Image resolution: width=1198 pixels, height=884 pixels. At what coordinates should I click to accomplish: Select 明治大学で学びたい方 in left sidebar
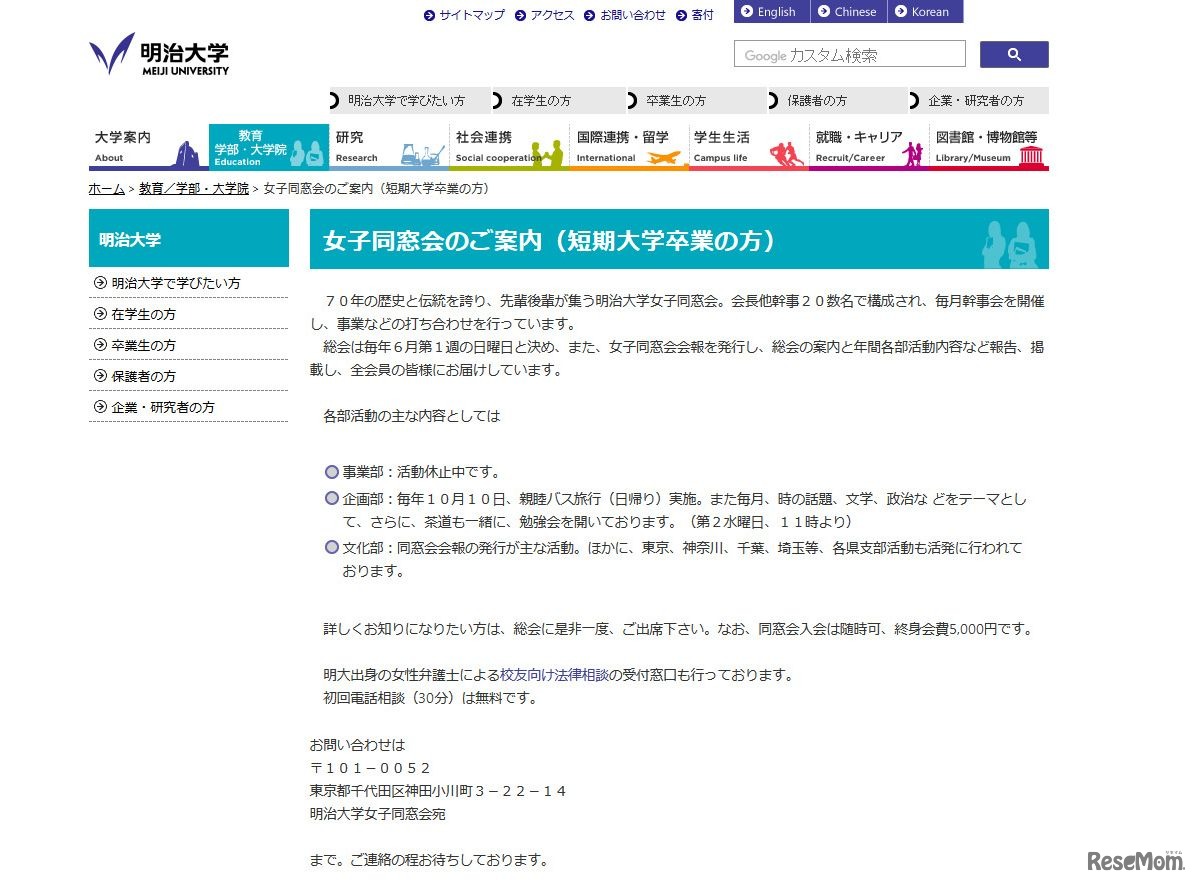pos(175,283)
